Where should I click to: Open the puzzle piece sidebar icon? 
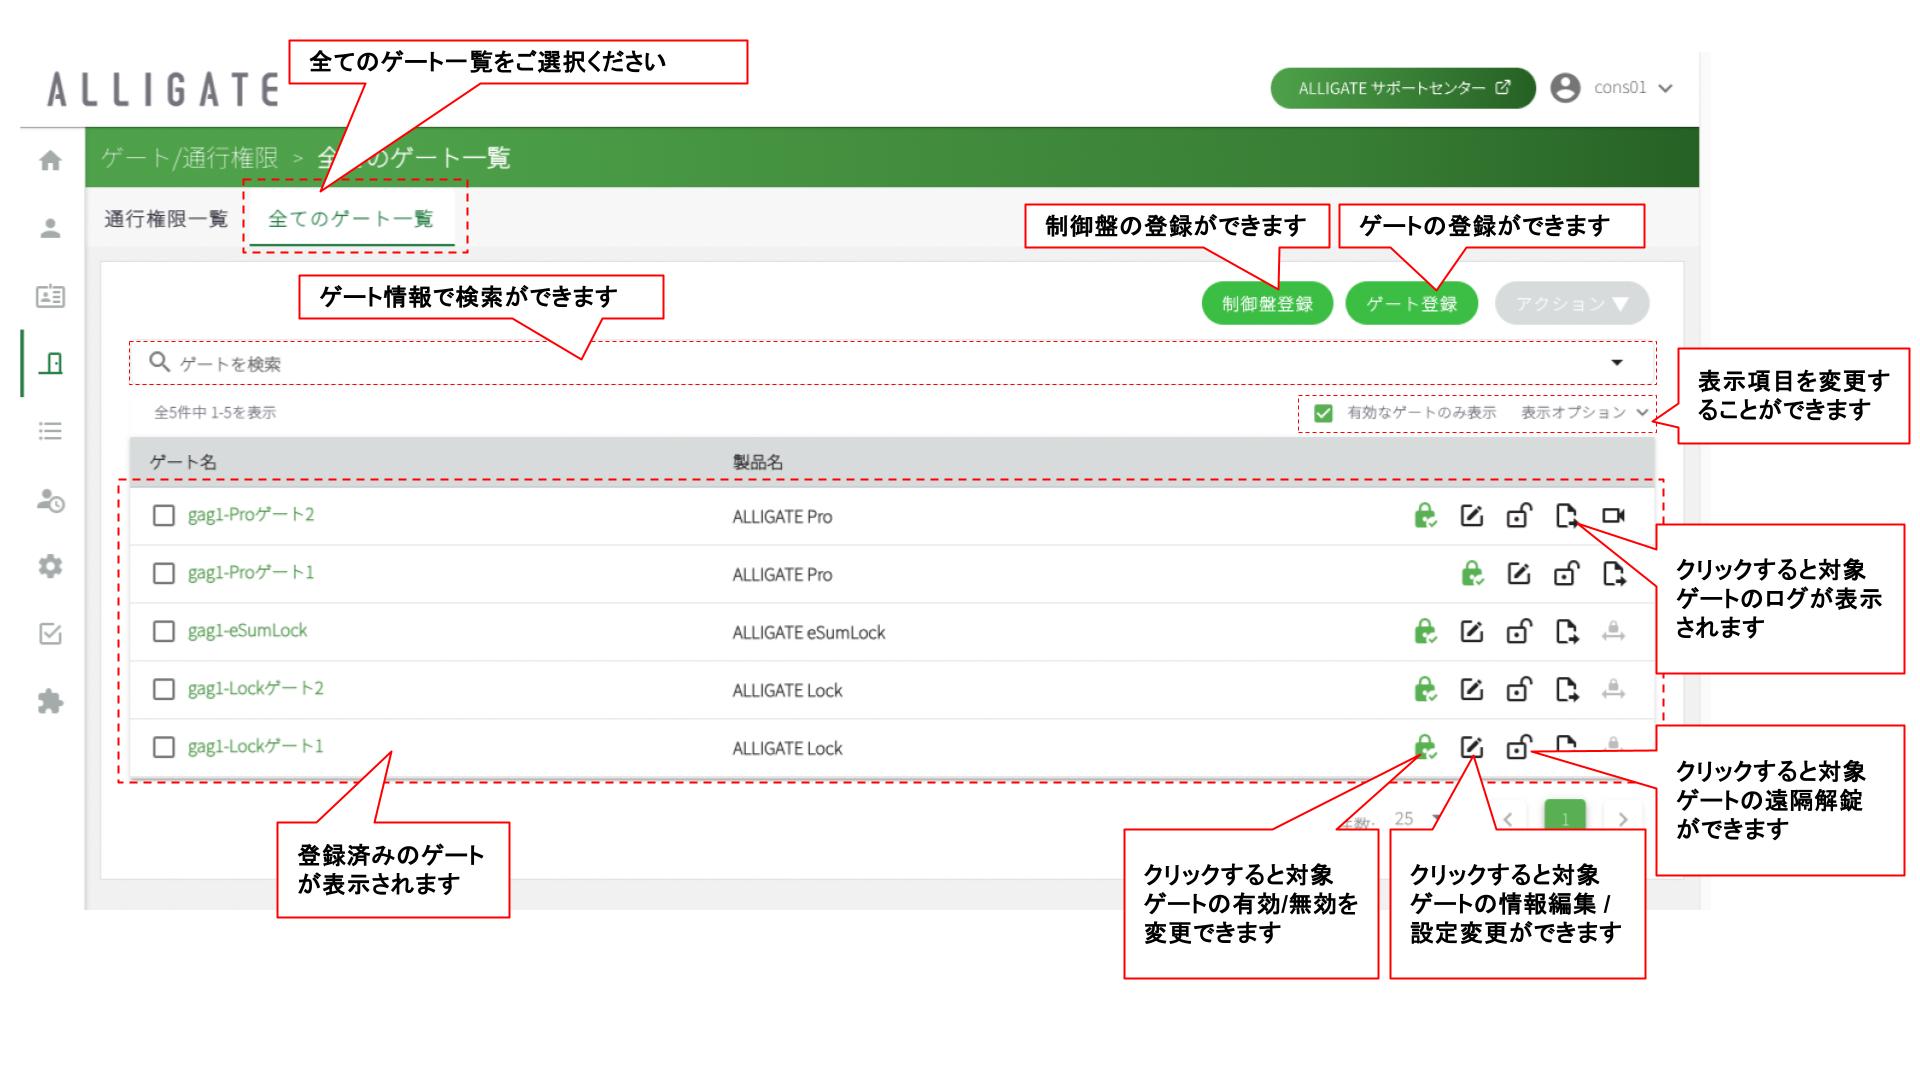(50, 702)
